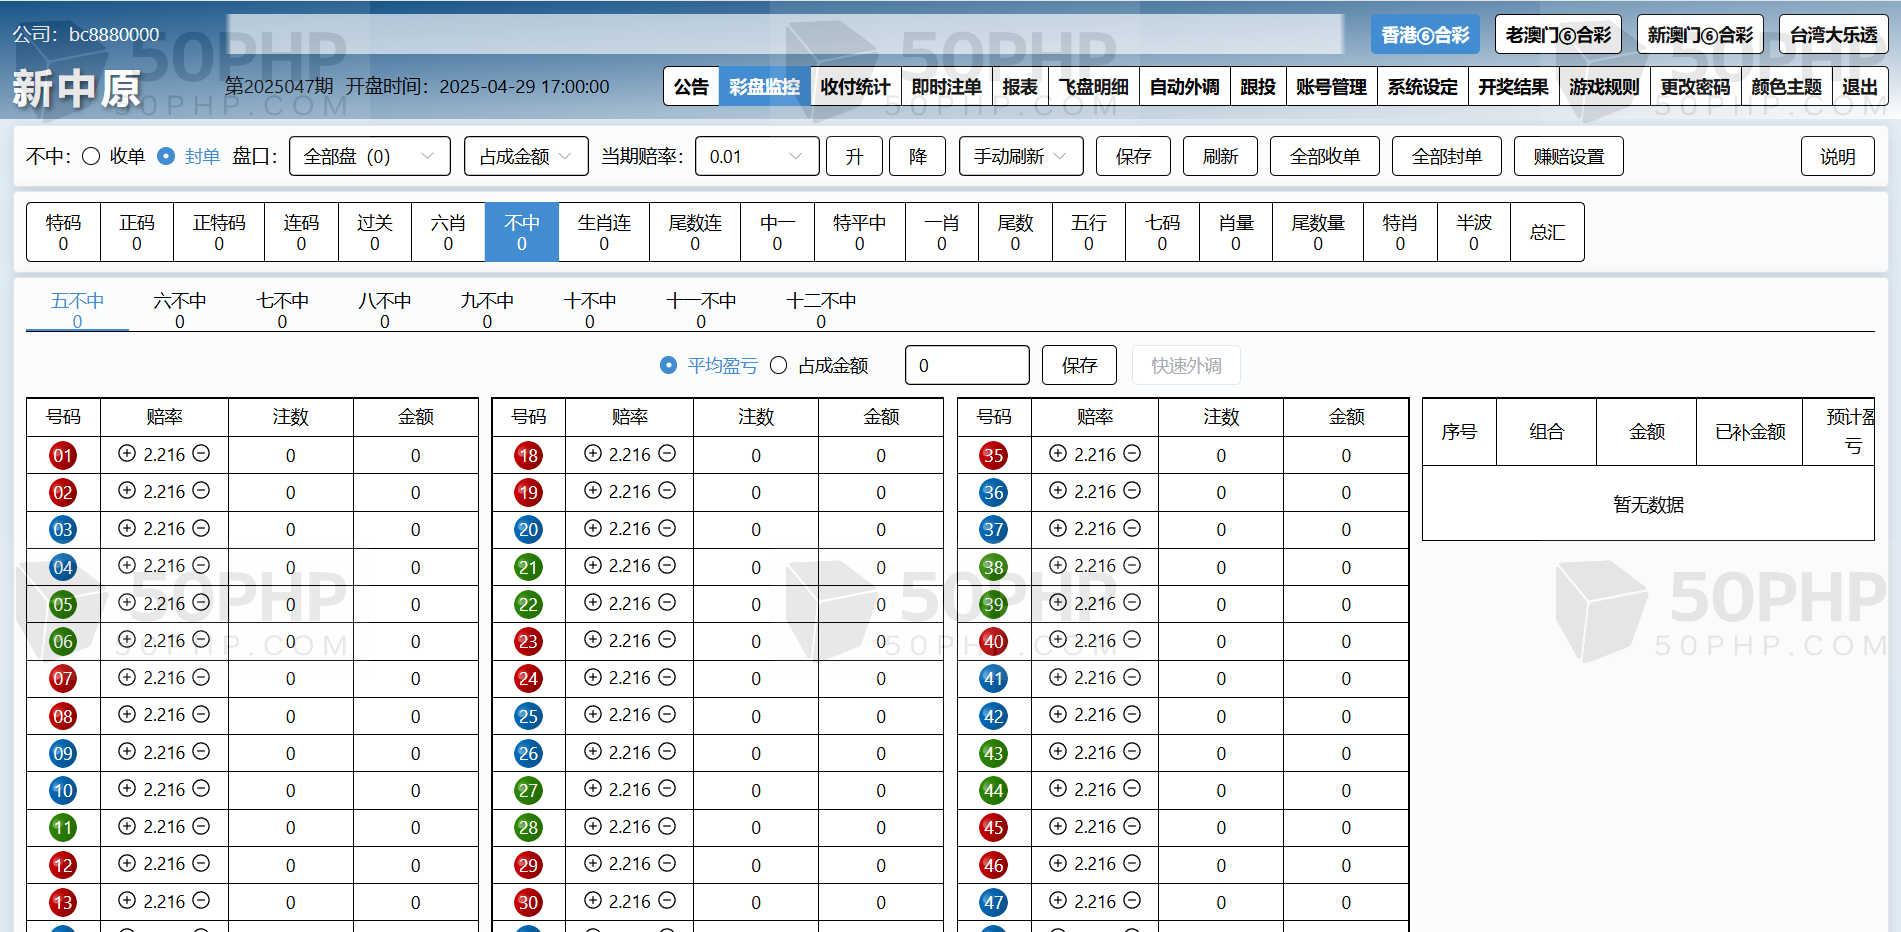Increase odds for number 18
The width and height of the screenshot is (1901, 932).
[593, 454]
